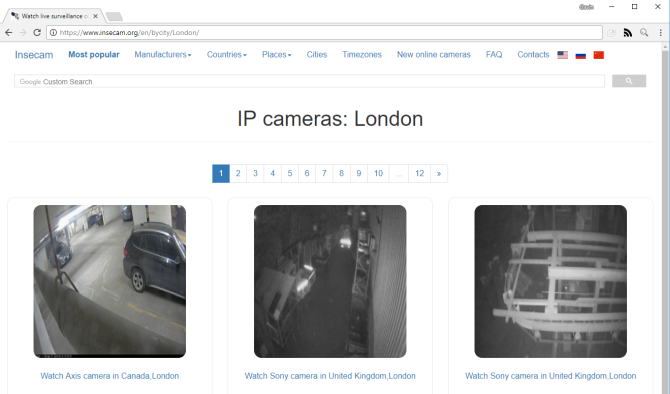Open the Most popular menu item
670x394 pixels.
point(94,55)
